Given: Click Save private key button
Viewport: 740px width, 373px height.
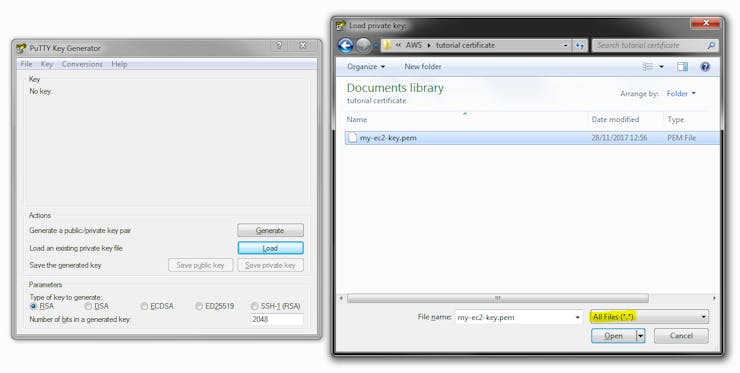Looking at the screenshot, I should [270, 265].
